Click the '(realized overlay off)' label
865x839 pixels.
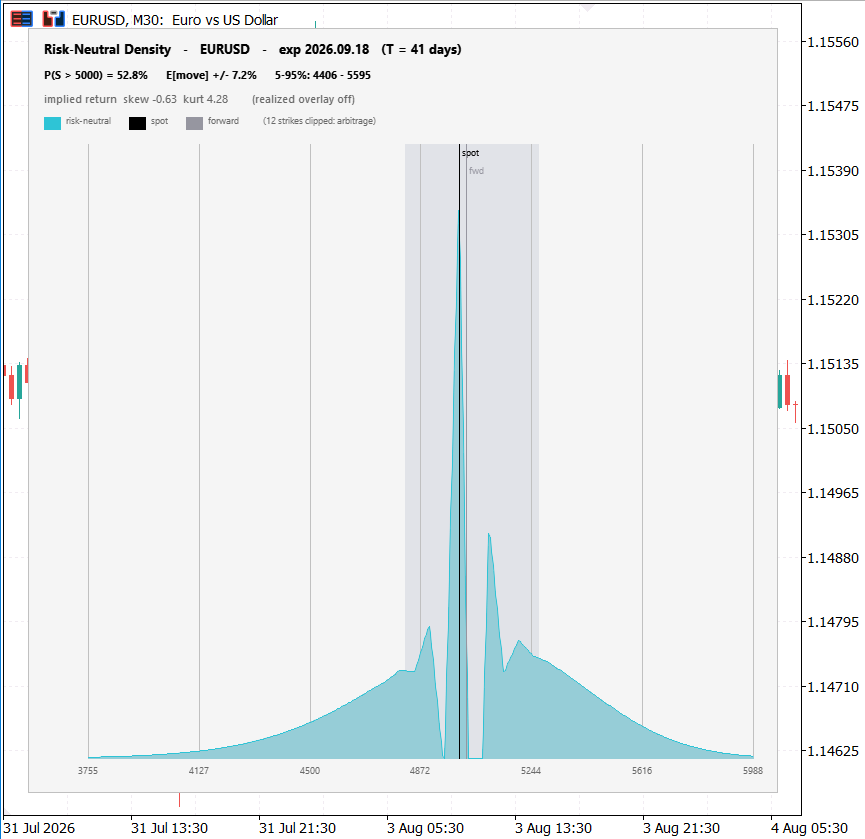(x=303, y=99)
